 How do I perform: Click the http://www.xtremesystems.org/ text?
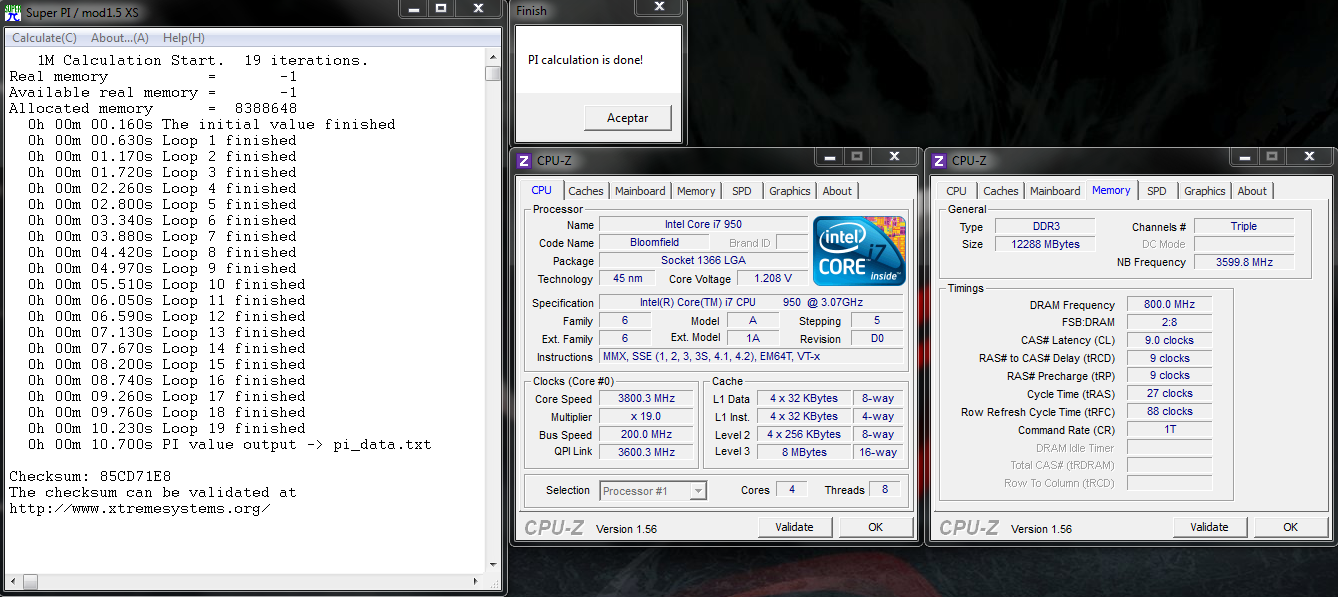click(140, 508)
